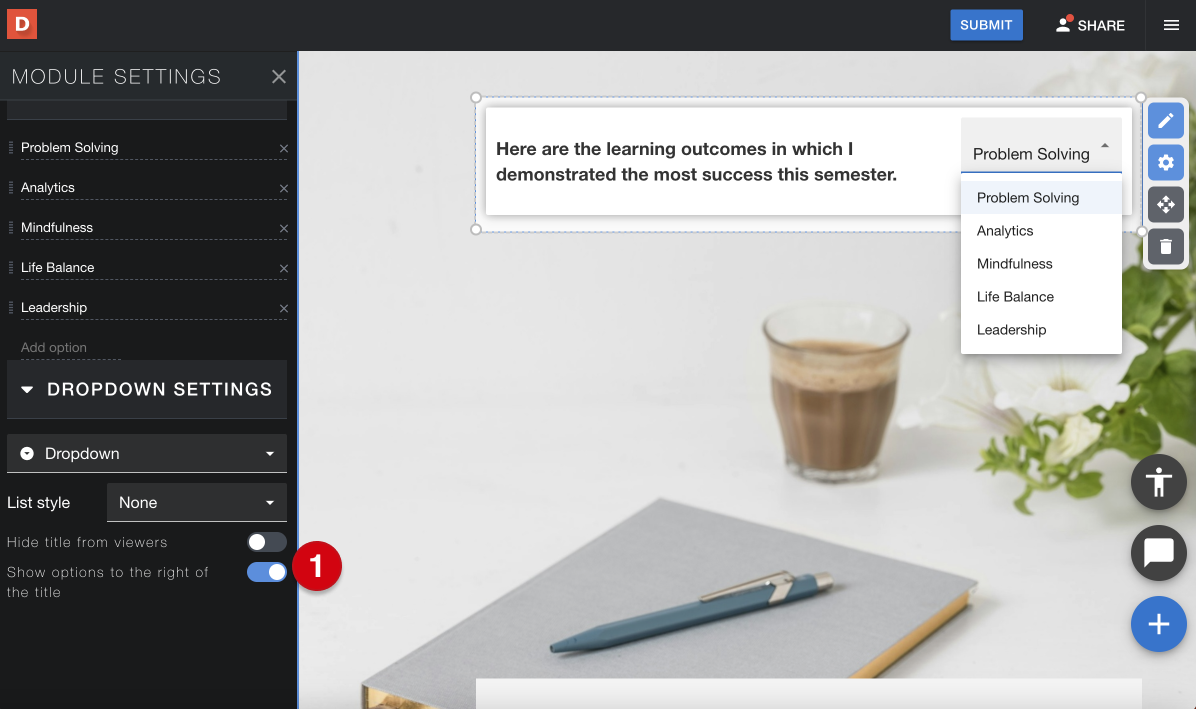Open the List style None dropdown
This screenshot has height=709, width=1196.
(x=197, y=502)
